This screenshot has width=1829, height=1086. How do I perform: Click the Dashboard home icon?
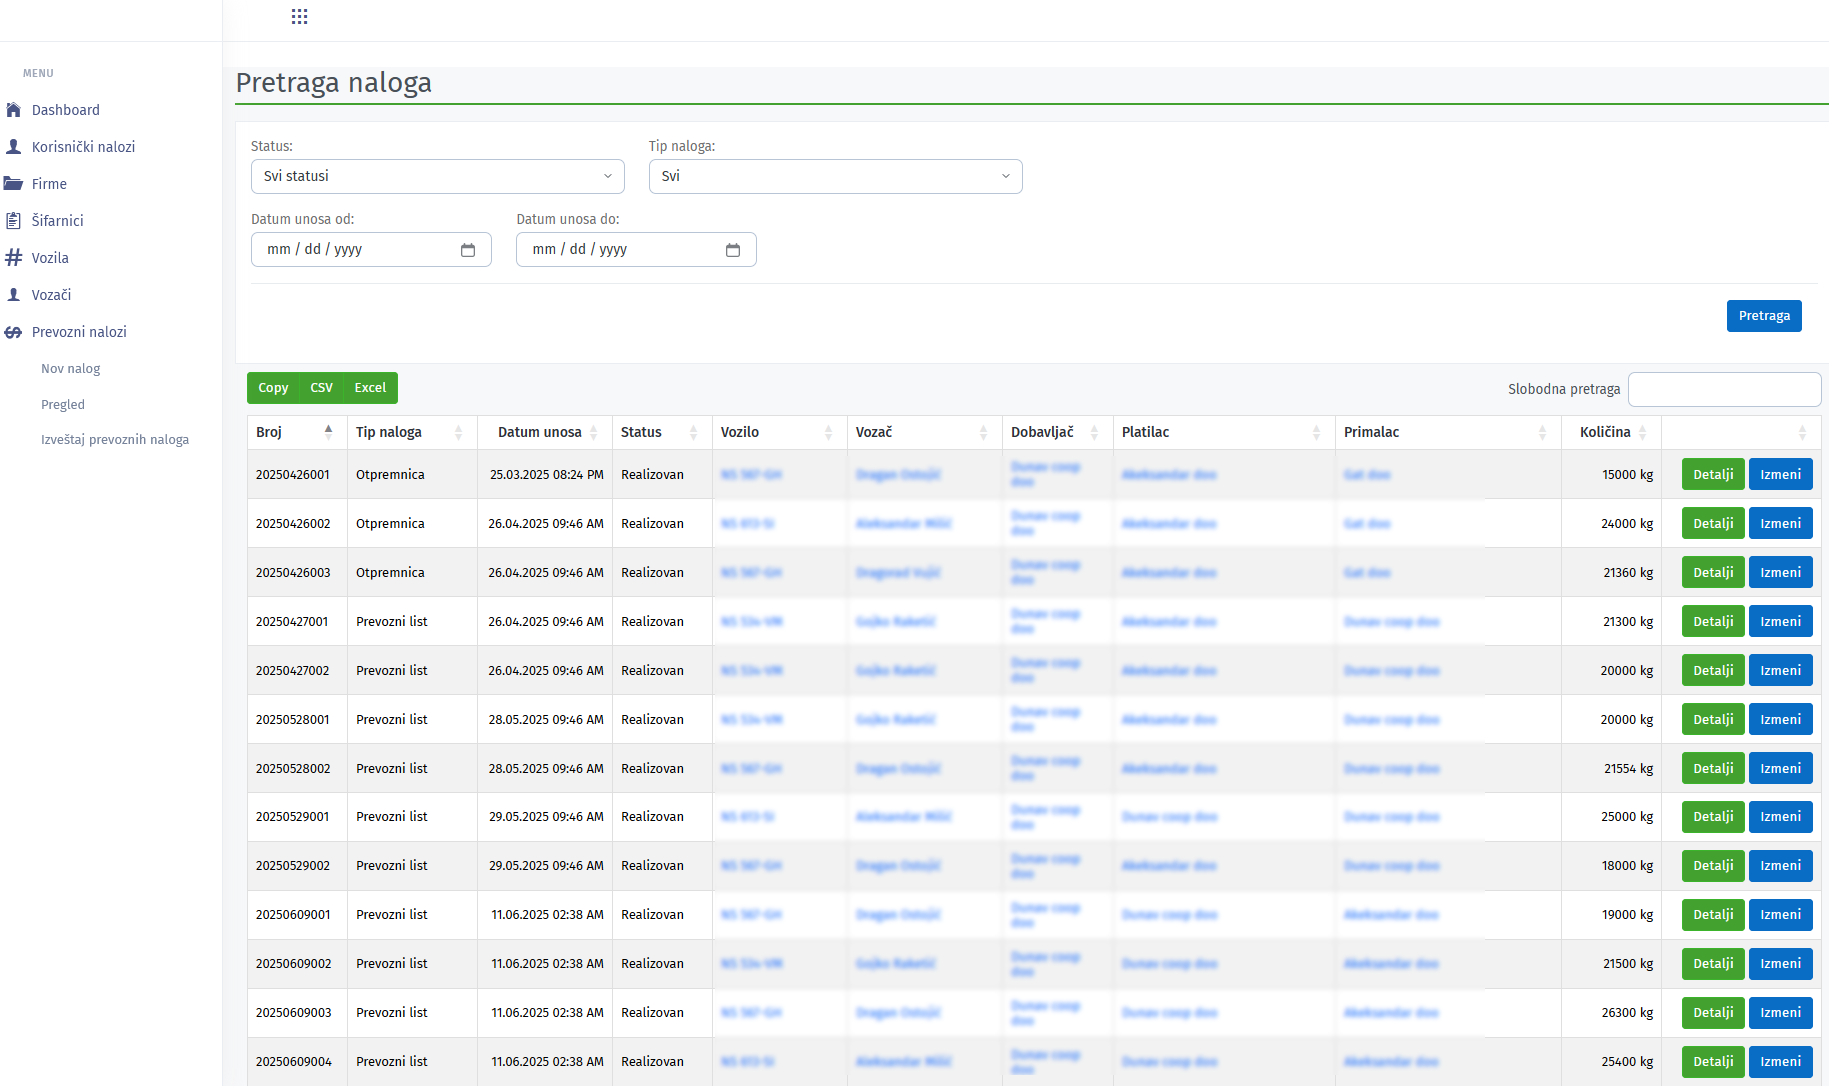[14, 110]
